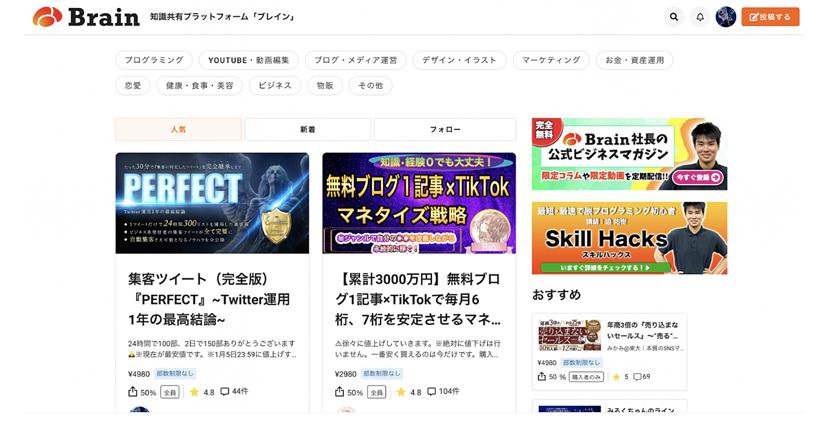This screenshot has width=828, height=426.
Task: Click share icon on ¥2980 TikTok card
Action: (x=340, y=392)
